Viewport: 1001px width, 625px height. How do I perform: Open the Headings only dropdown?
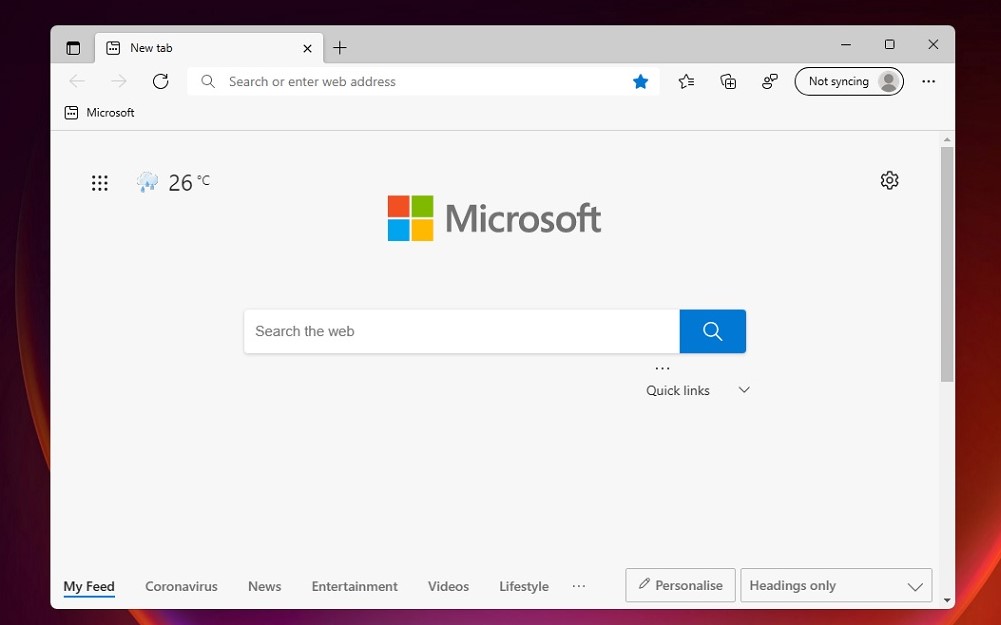coord(836,585)
